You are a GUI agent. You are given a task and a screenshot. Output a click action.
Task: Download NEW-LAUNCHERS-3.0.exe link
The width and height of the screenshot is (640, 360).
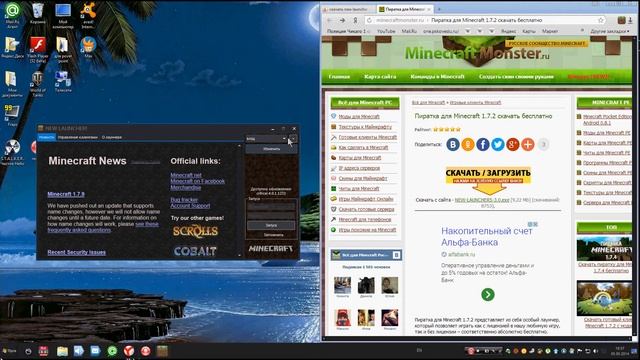click(482, 200)
